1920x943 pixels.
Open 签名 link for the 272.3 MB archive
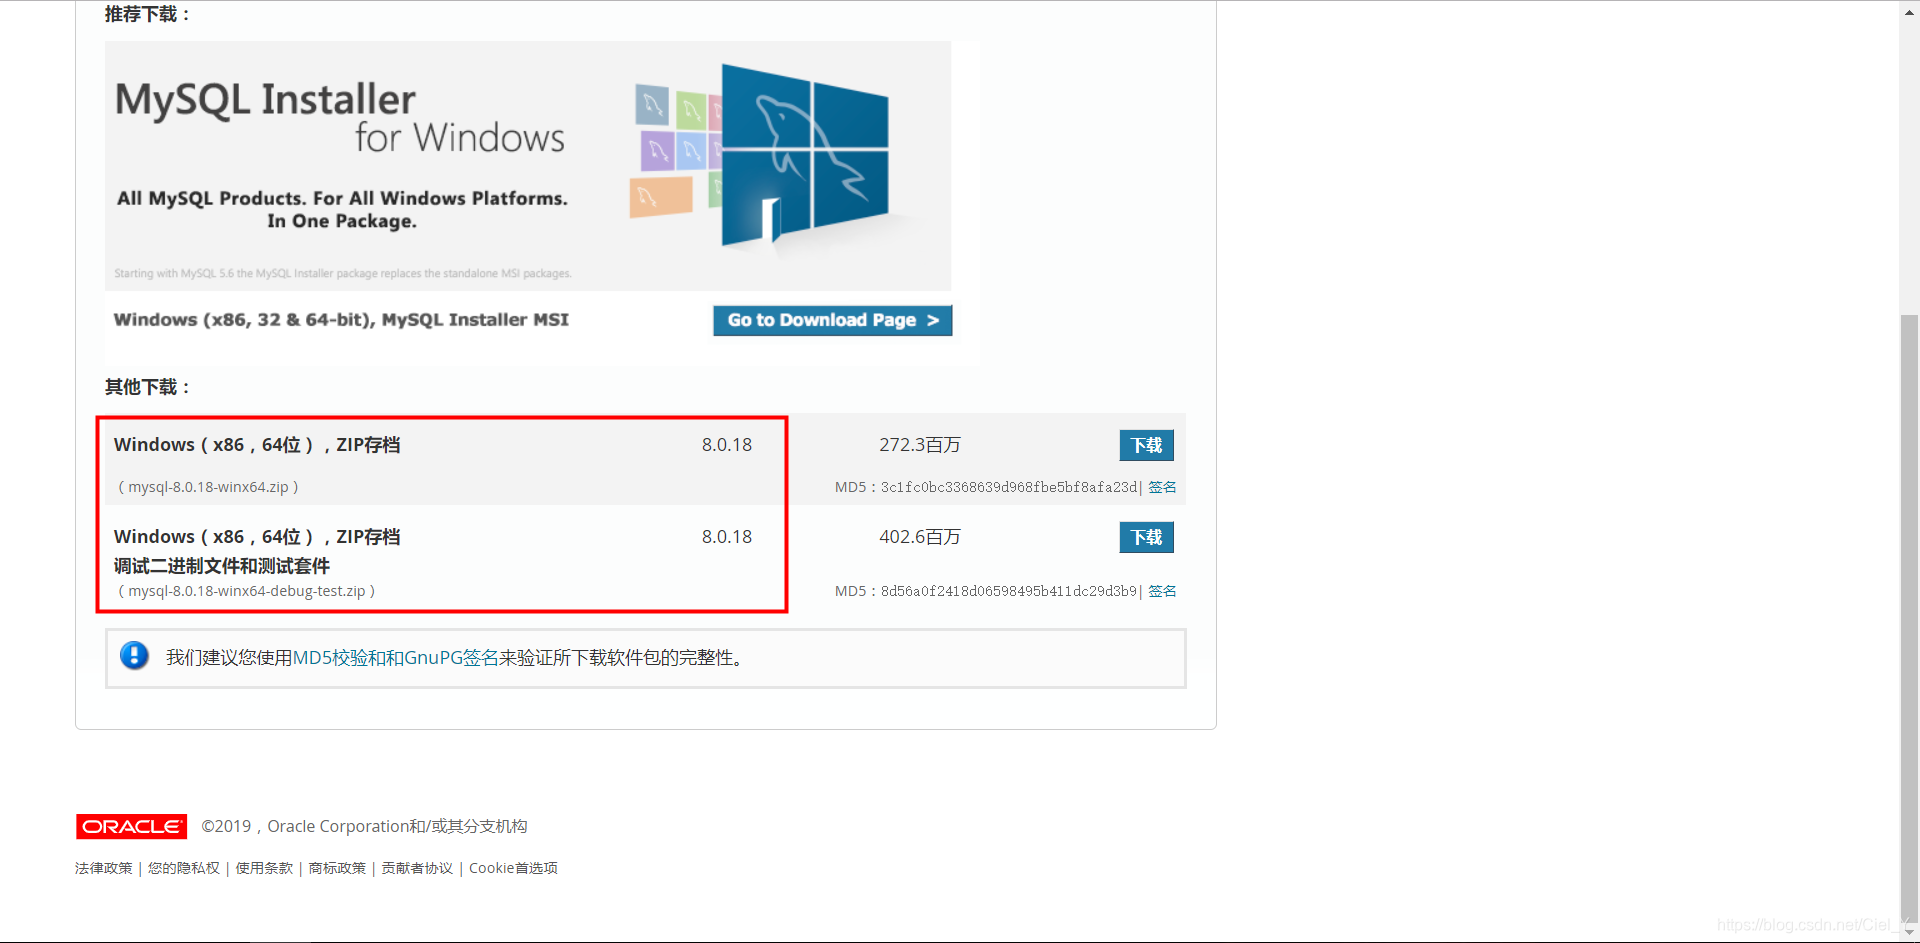(x=1162, y=487)
